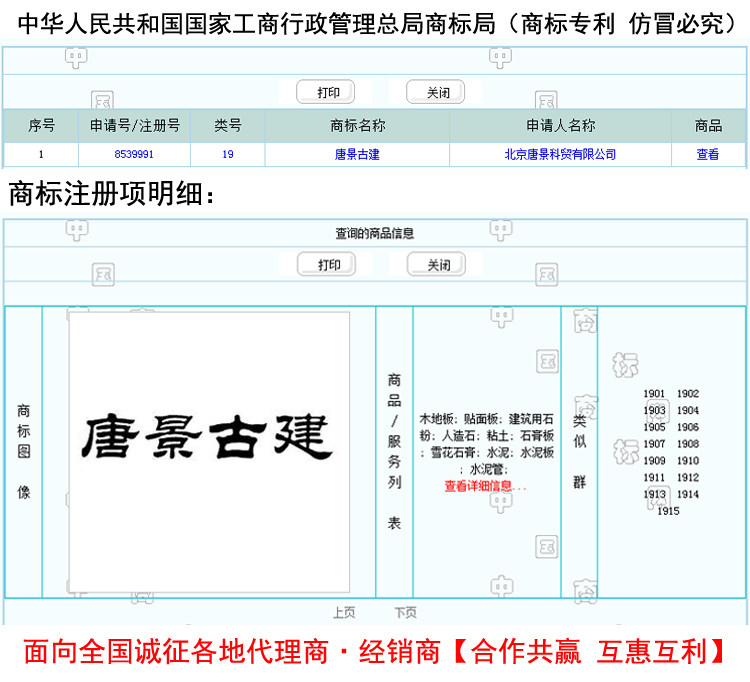This screenshot has height=682, width=750.
Task: Click the 查看 view goods link
Action: pyautogui.click(x=707, y=154)
